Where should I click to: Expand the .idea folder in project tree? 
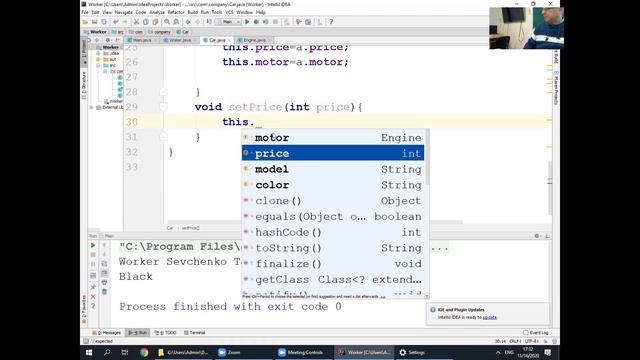[x=98, y=53]
